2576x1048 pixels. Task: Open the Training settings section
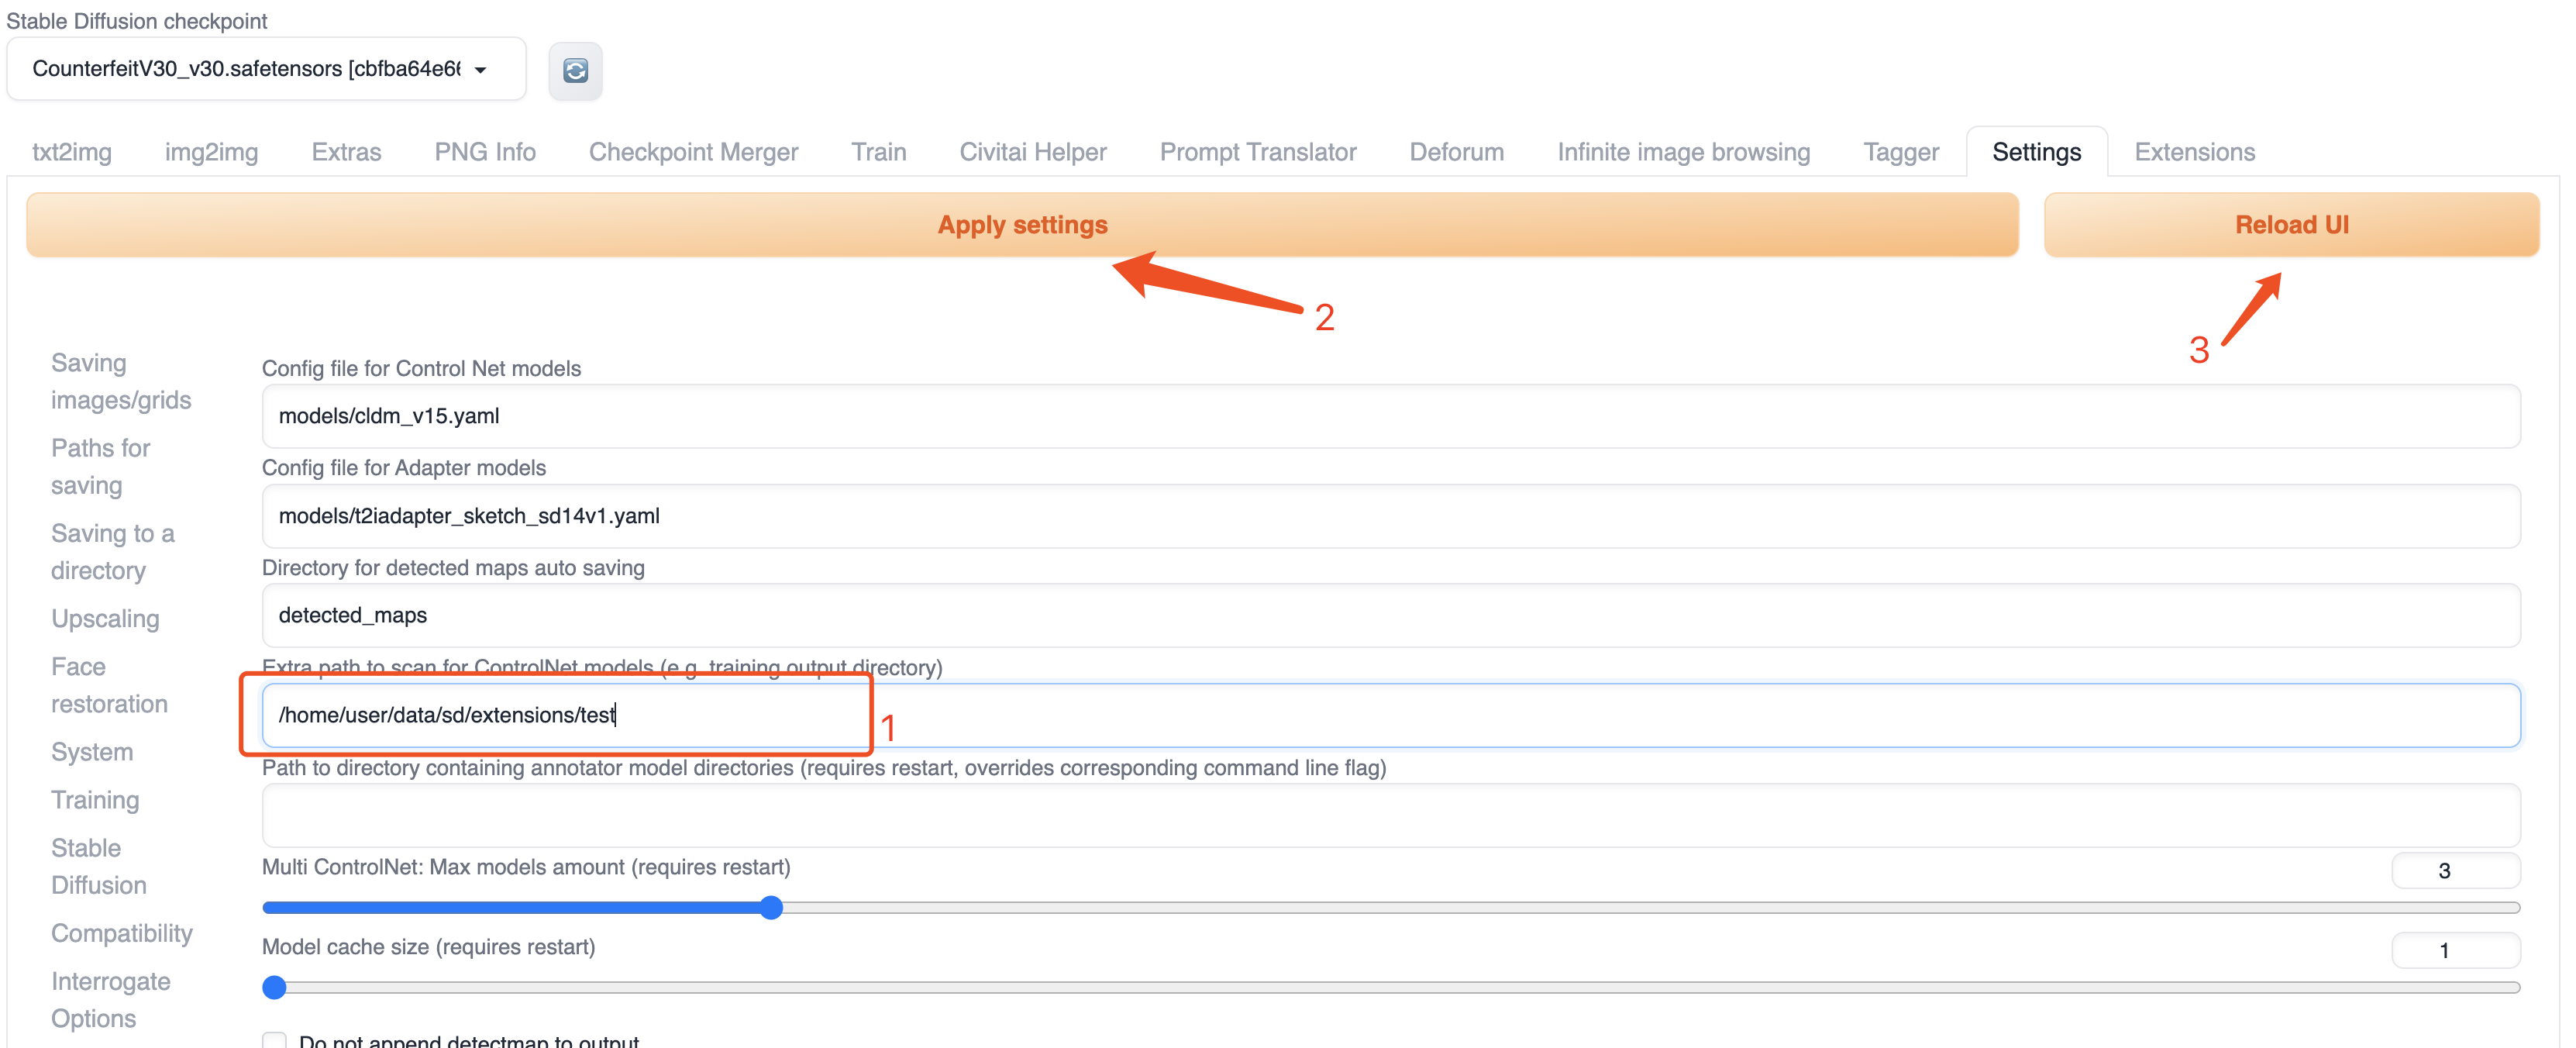click(x=95, y=800)
